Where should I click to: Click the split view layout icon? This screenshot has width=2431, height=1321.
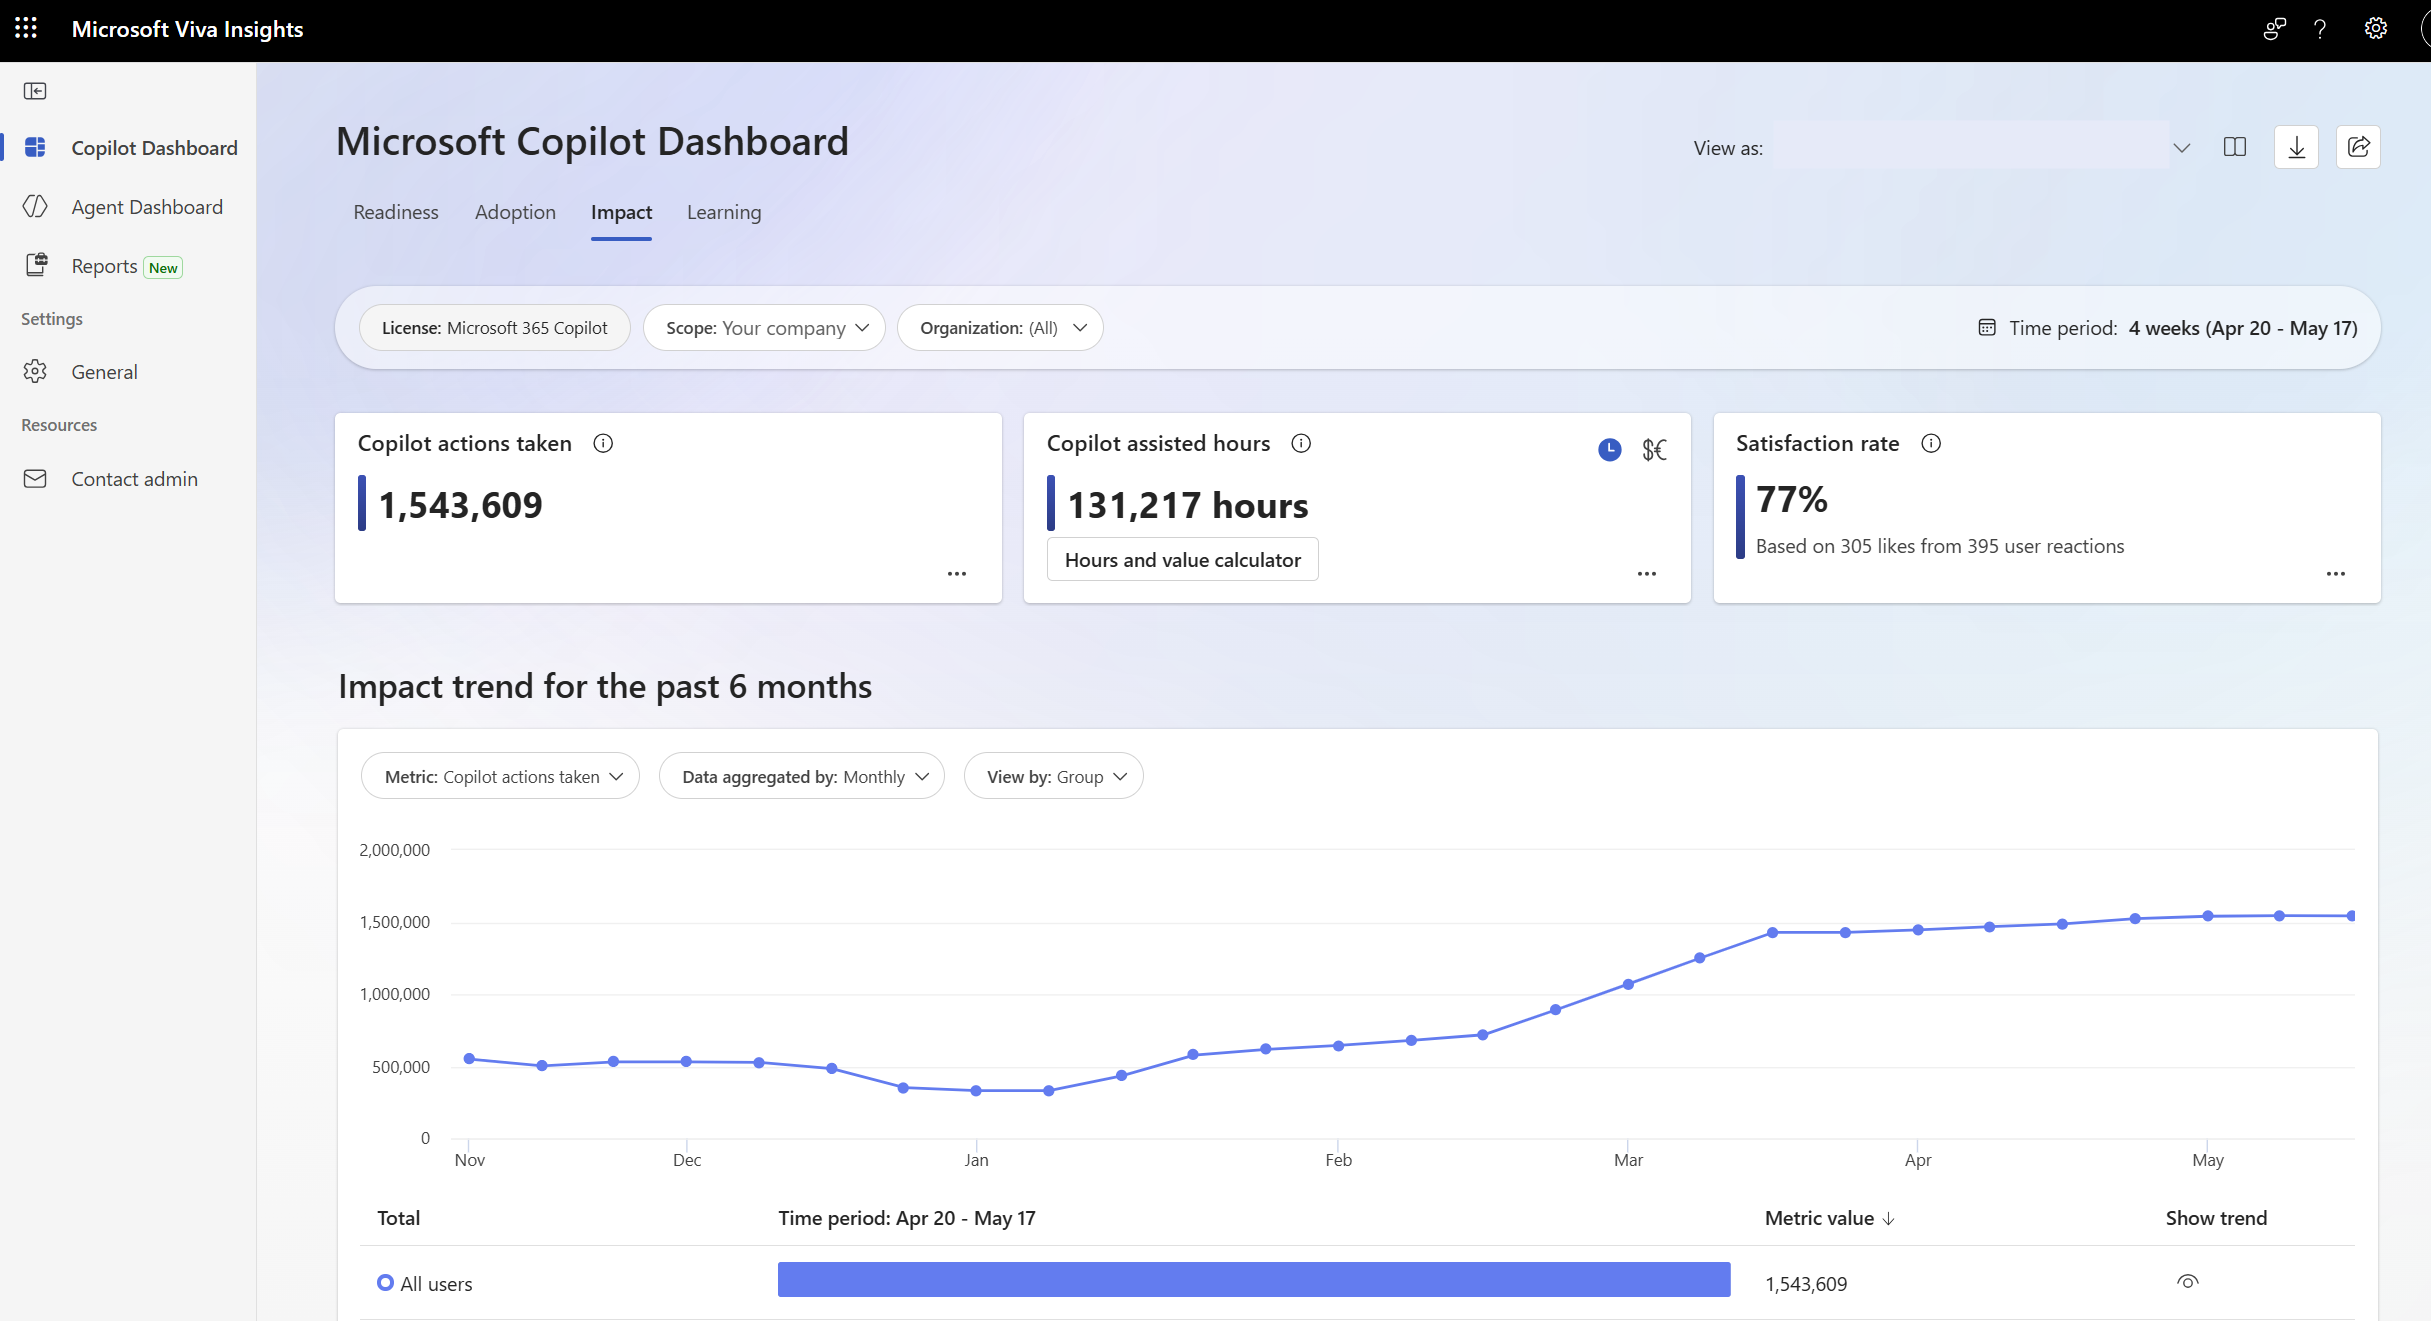pyautogui.click(x=2235, y=148)
